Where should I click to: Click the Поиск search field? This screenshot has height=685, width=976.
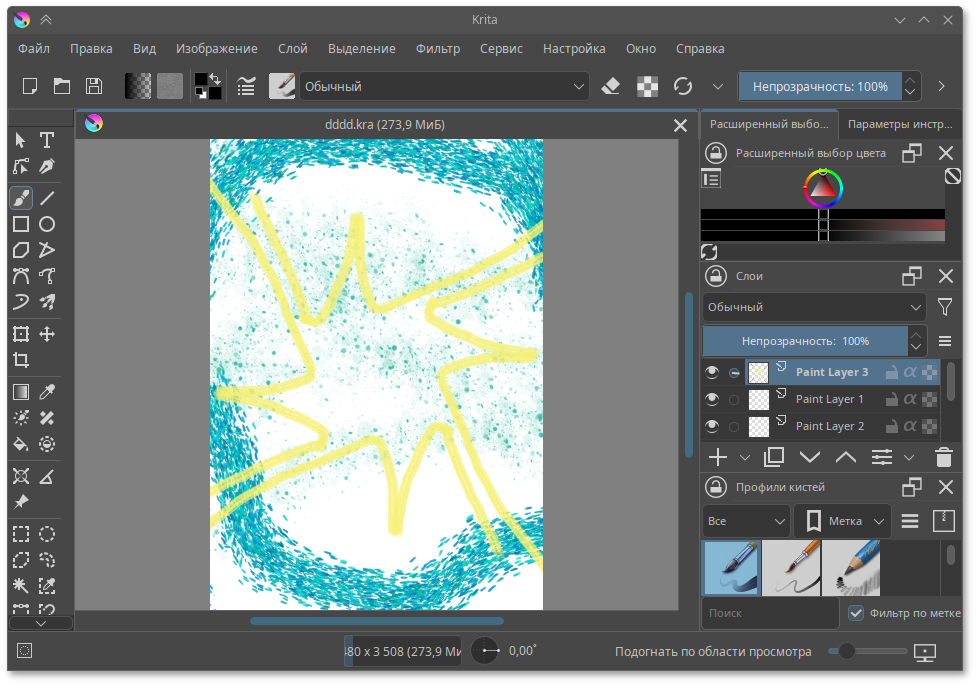[770, 613]
